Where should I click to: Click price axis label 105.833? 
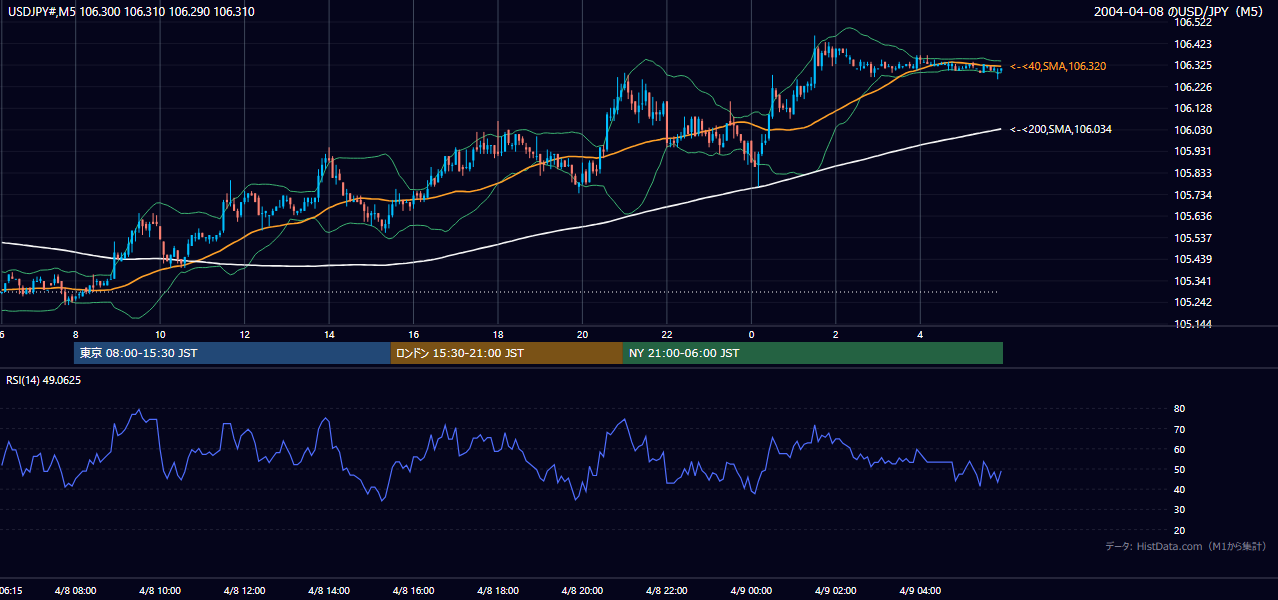pyautogui.click(x=1193, y=173)
